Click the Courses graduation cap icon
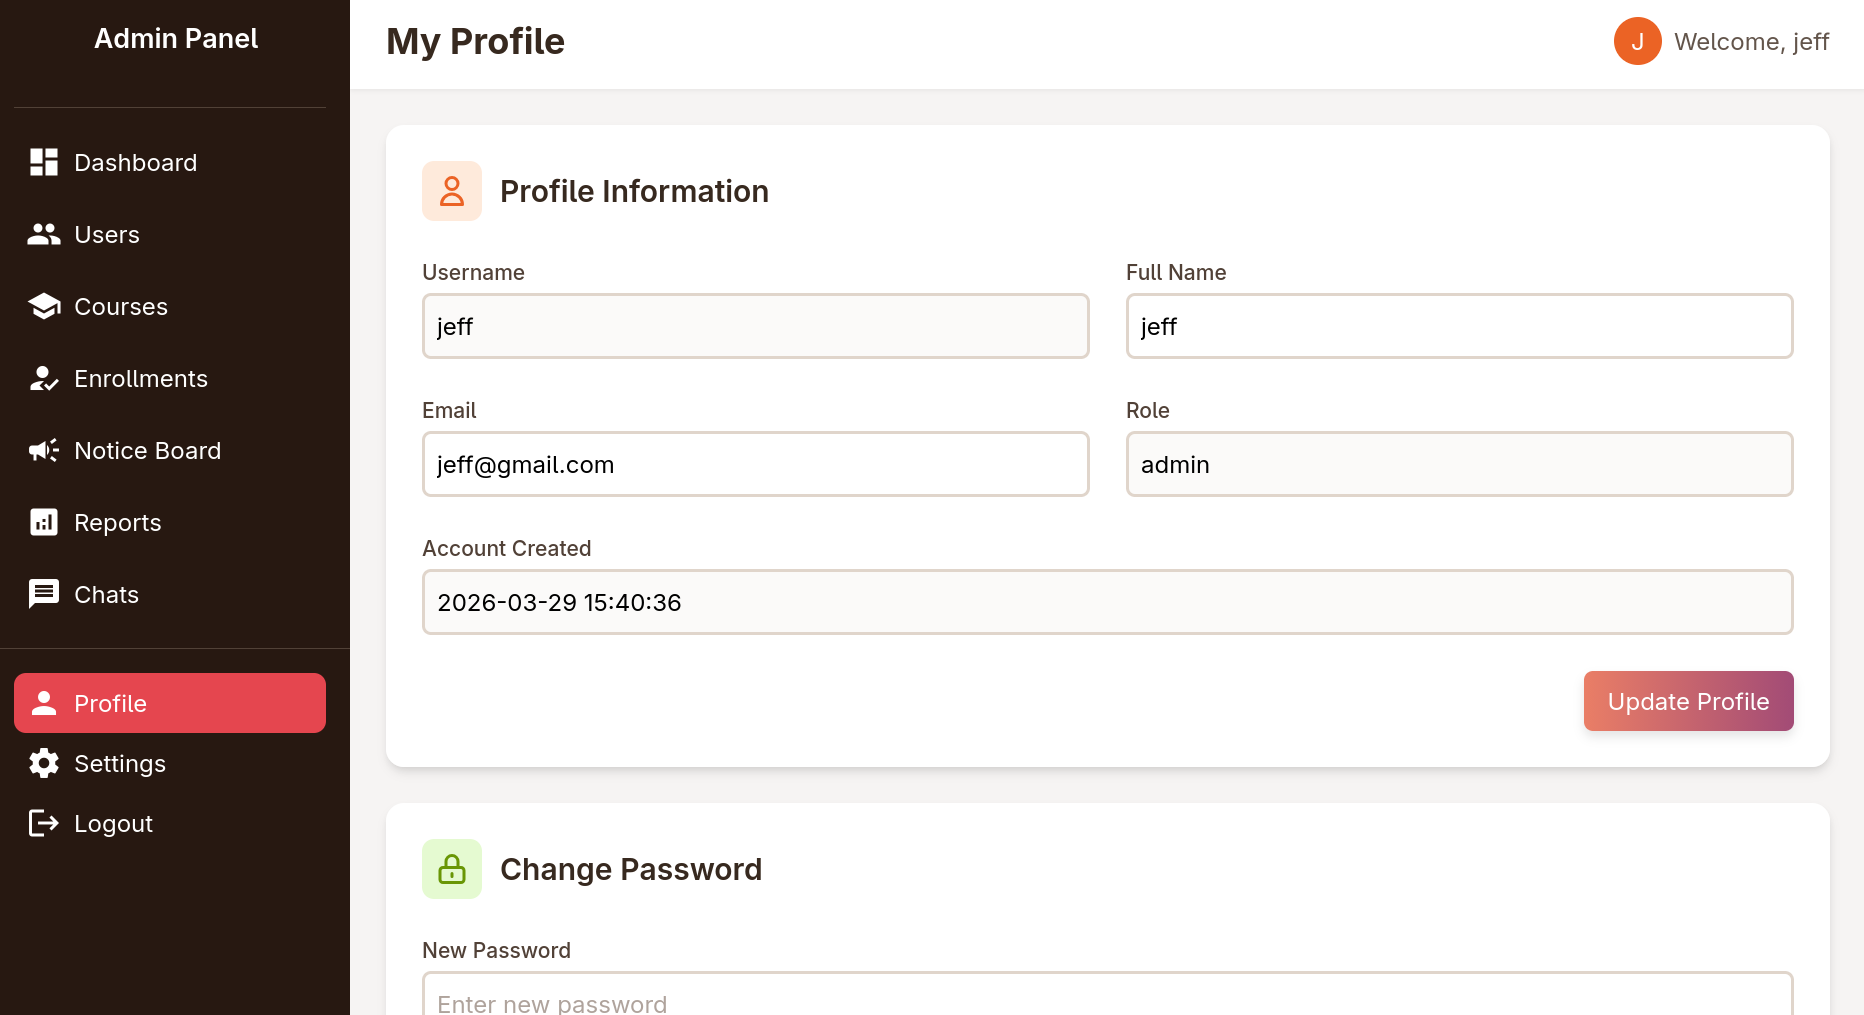The width and height of the screenshot is (1864, 1015). pos(44,306)
